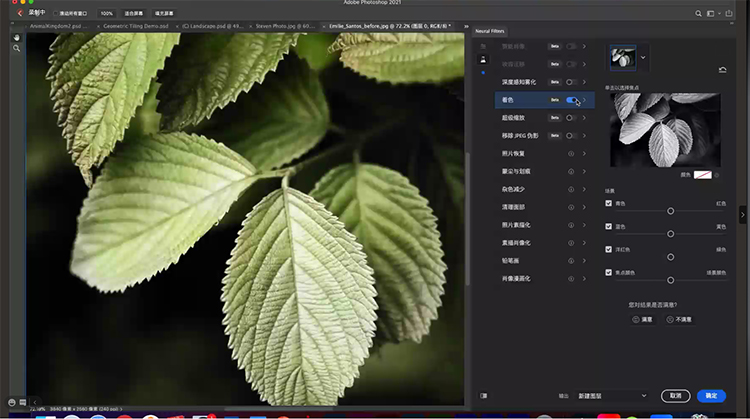This screenshot has width=750, height=419.
Task: Select the Hand tool
Action: (17, 37)
